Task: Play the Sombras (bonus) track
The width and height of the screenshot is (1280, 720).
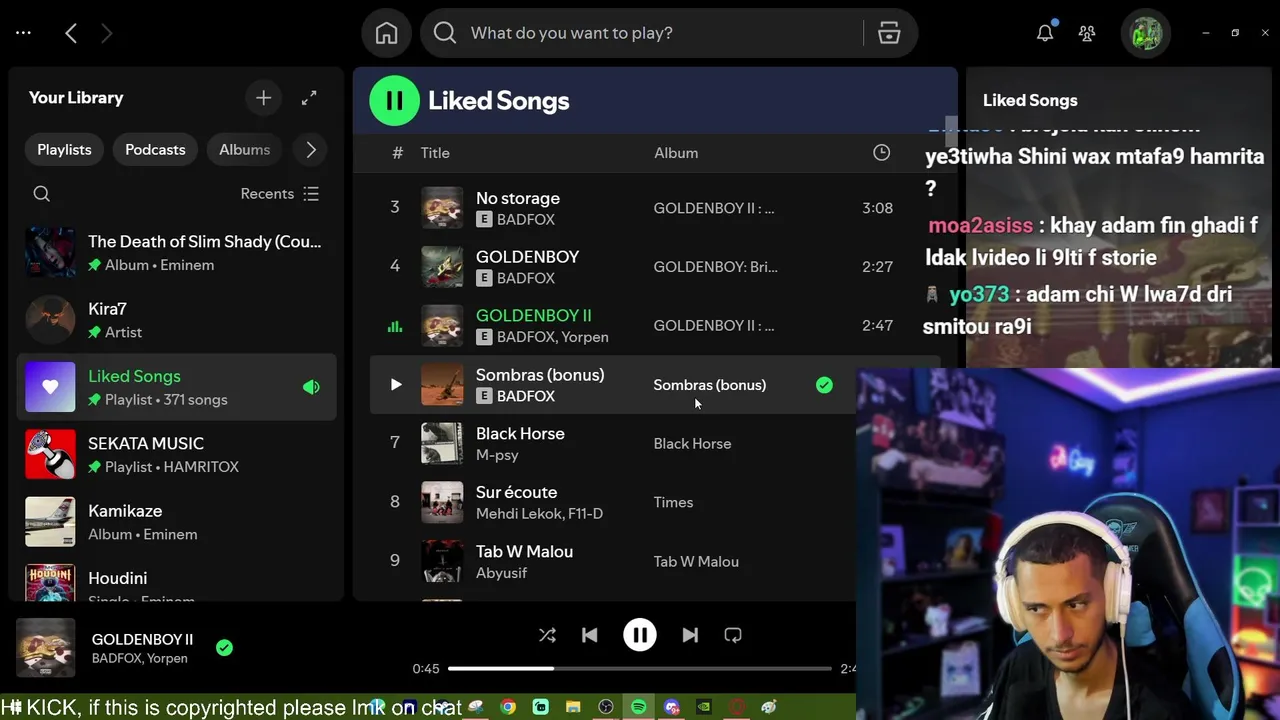Action: (x=395, y=384)
